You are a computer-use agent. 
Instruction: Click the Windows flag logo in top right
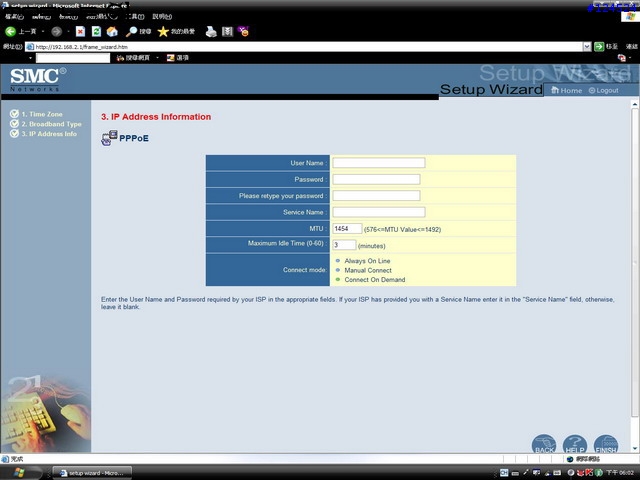pos(630,16)
